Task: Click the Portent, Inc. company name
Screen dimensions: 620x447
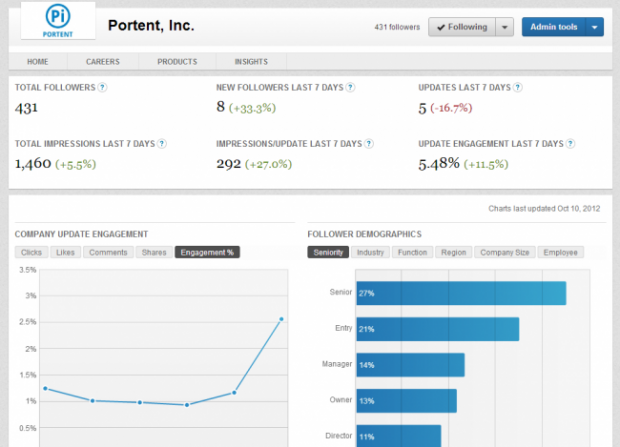Action: tap(151, 26)
